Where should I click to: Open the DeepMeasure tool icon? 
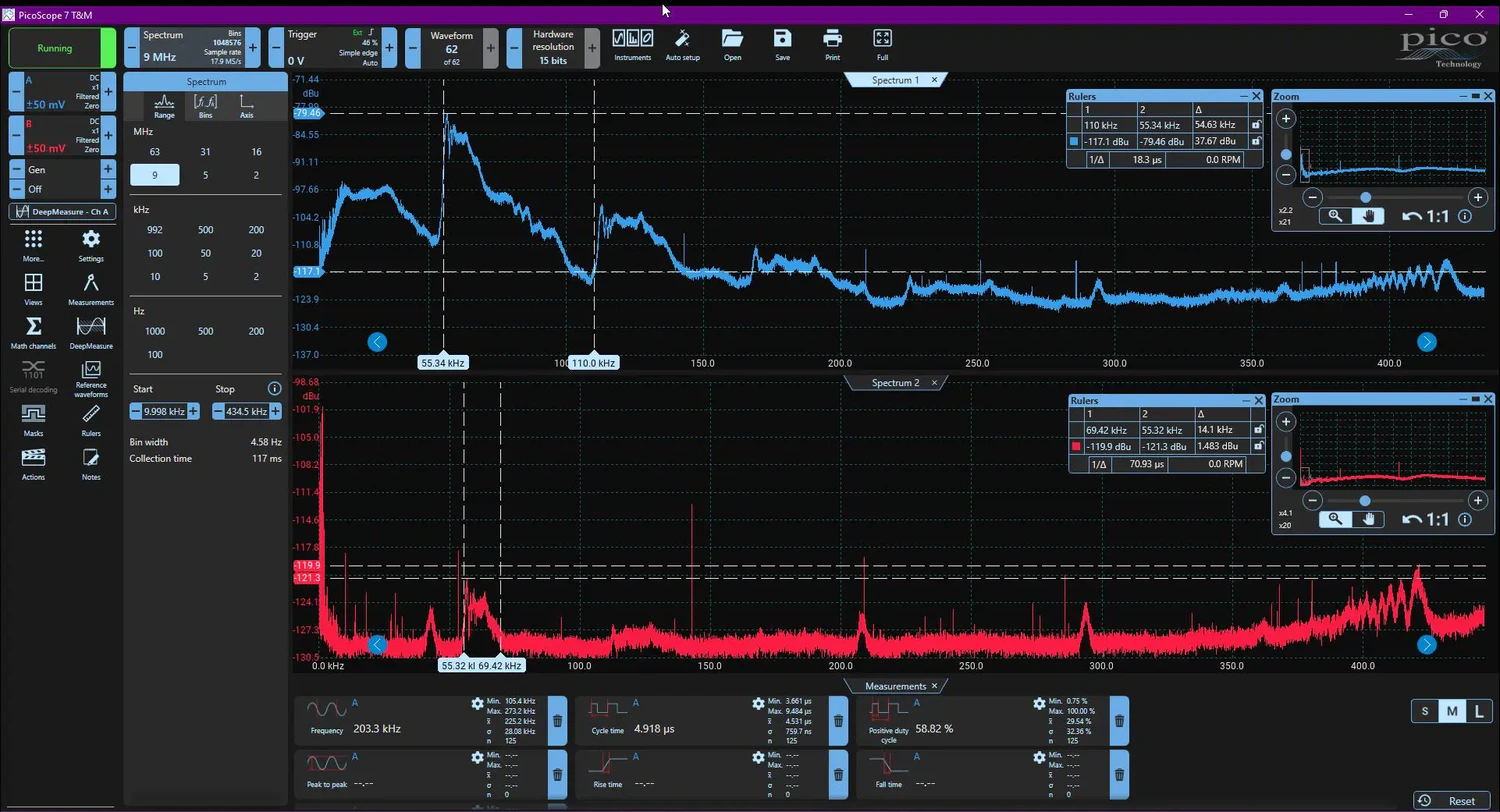(x=90, y=331)
